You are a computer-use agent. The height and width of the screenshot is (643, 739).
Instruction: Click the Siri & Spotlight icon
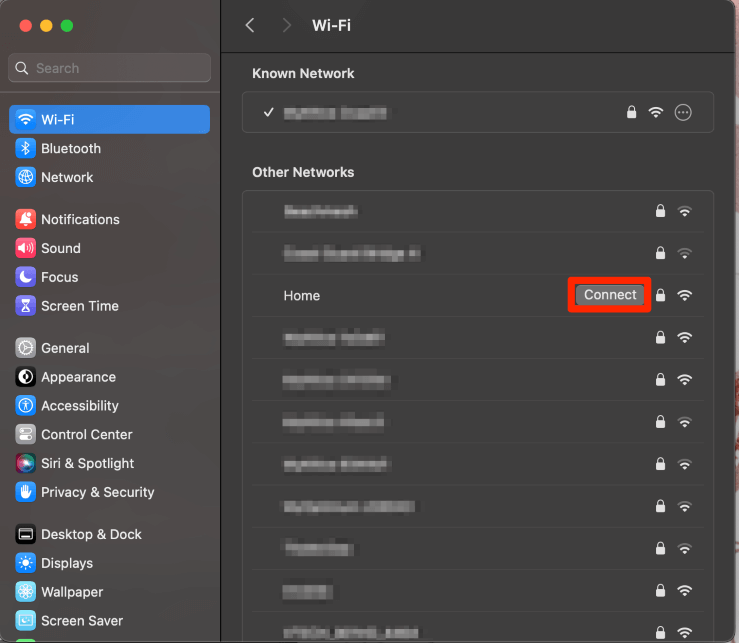(25, 463)
